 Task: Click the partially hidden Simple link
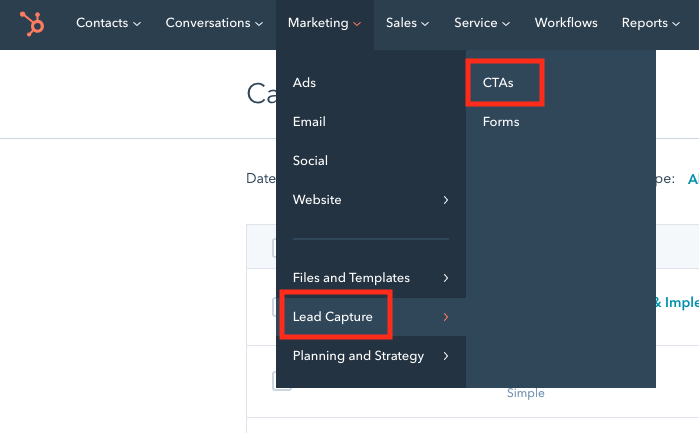click(x=526, y=393)
